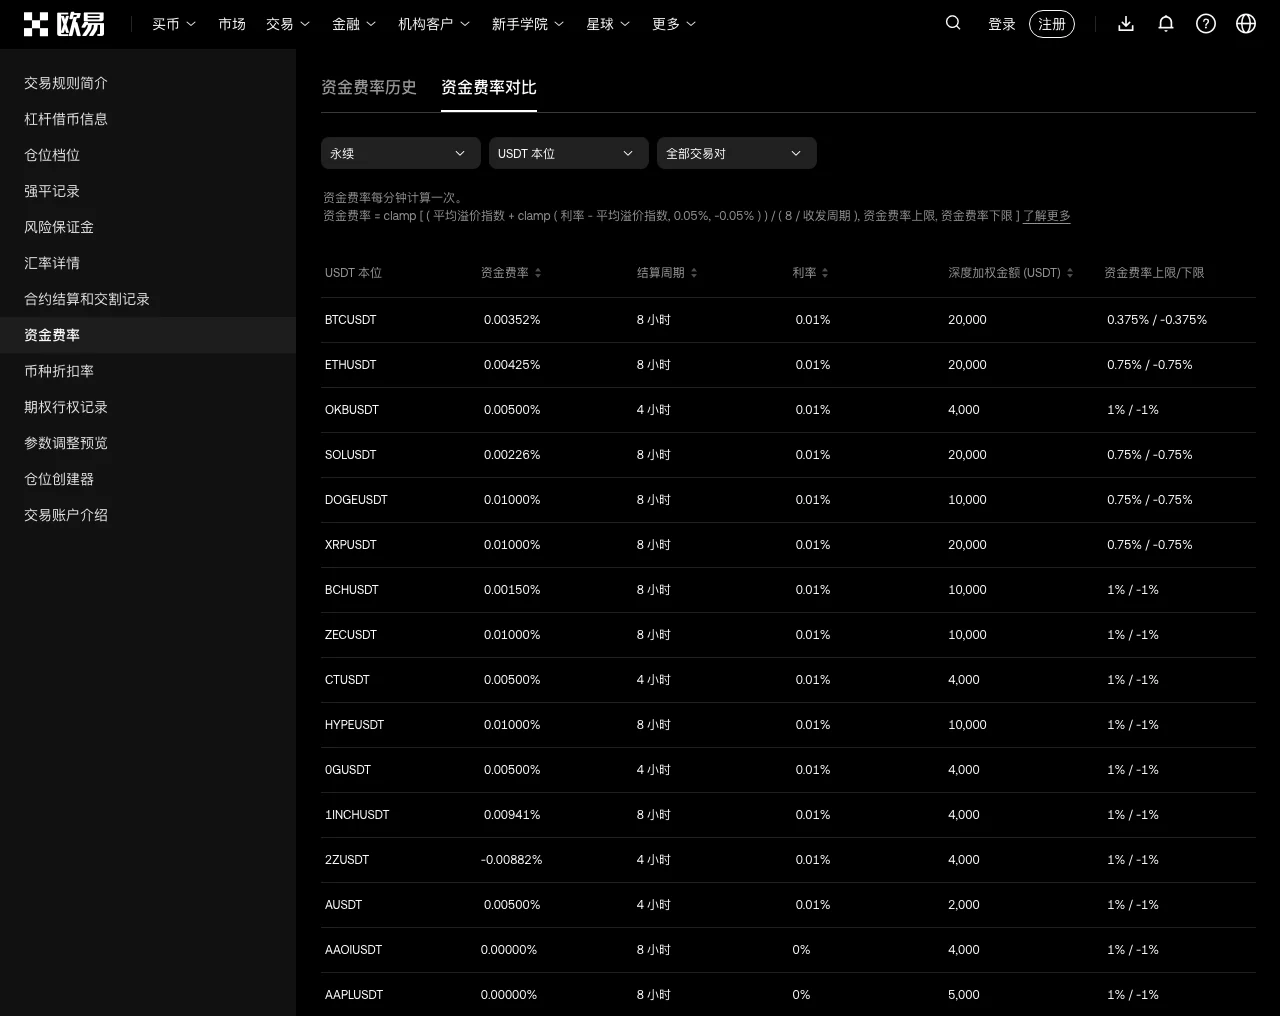Click HYPEUSDT in the table

tap(355, 725)
